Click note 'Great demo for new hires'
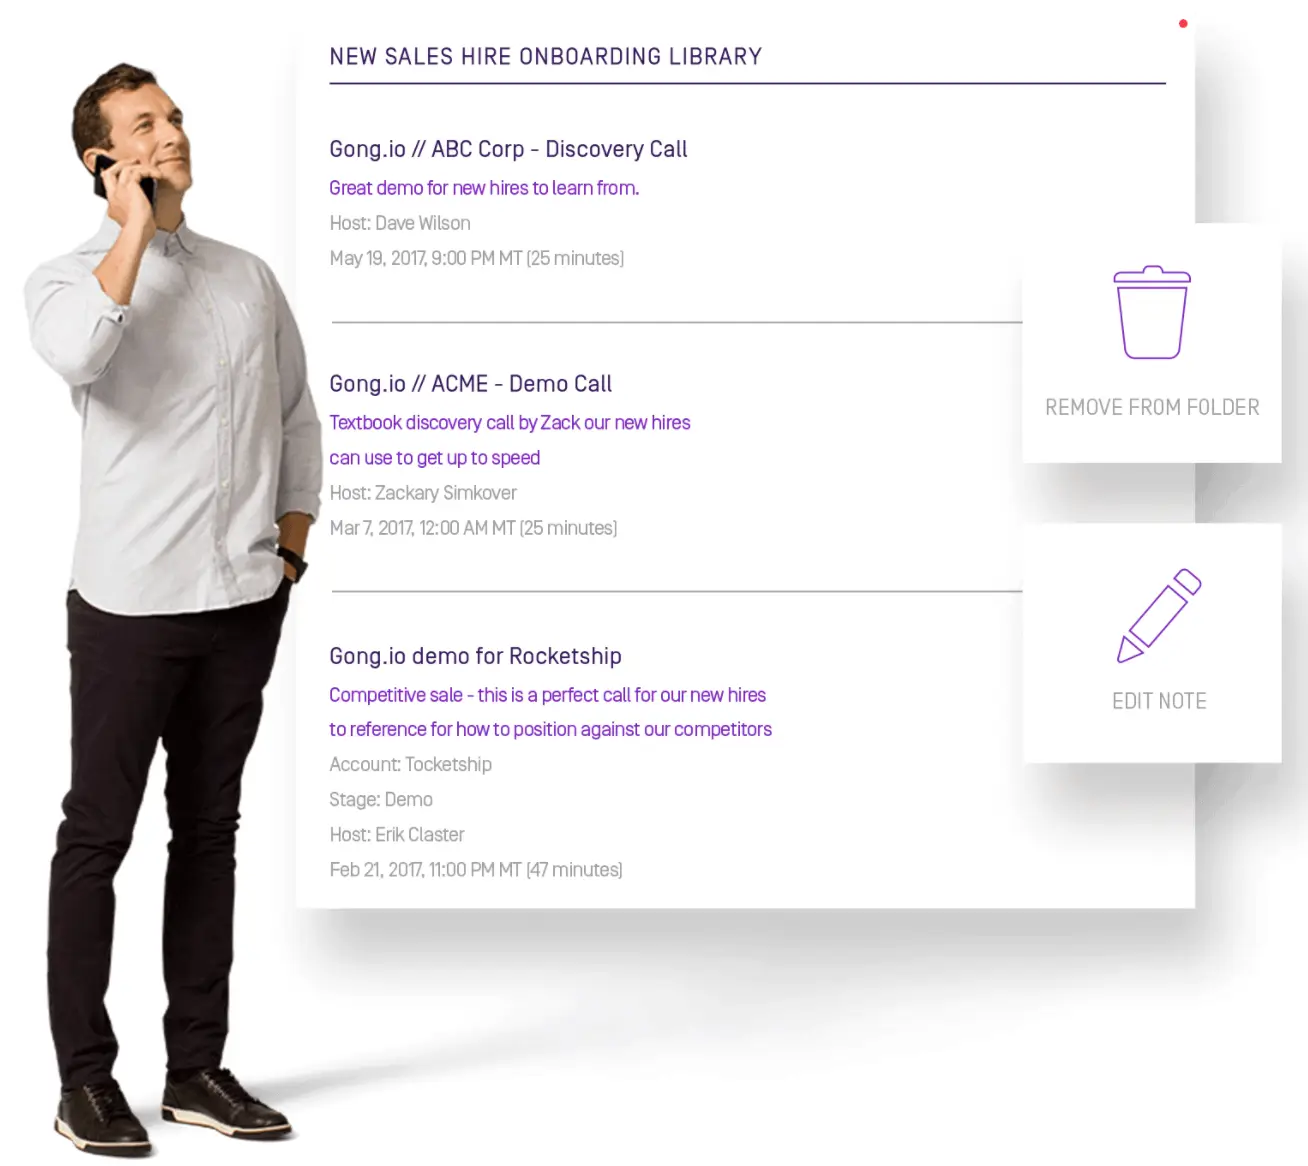The image size is (1308, 1166). click(x=484, y=188)
